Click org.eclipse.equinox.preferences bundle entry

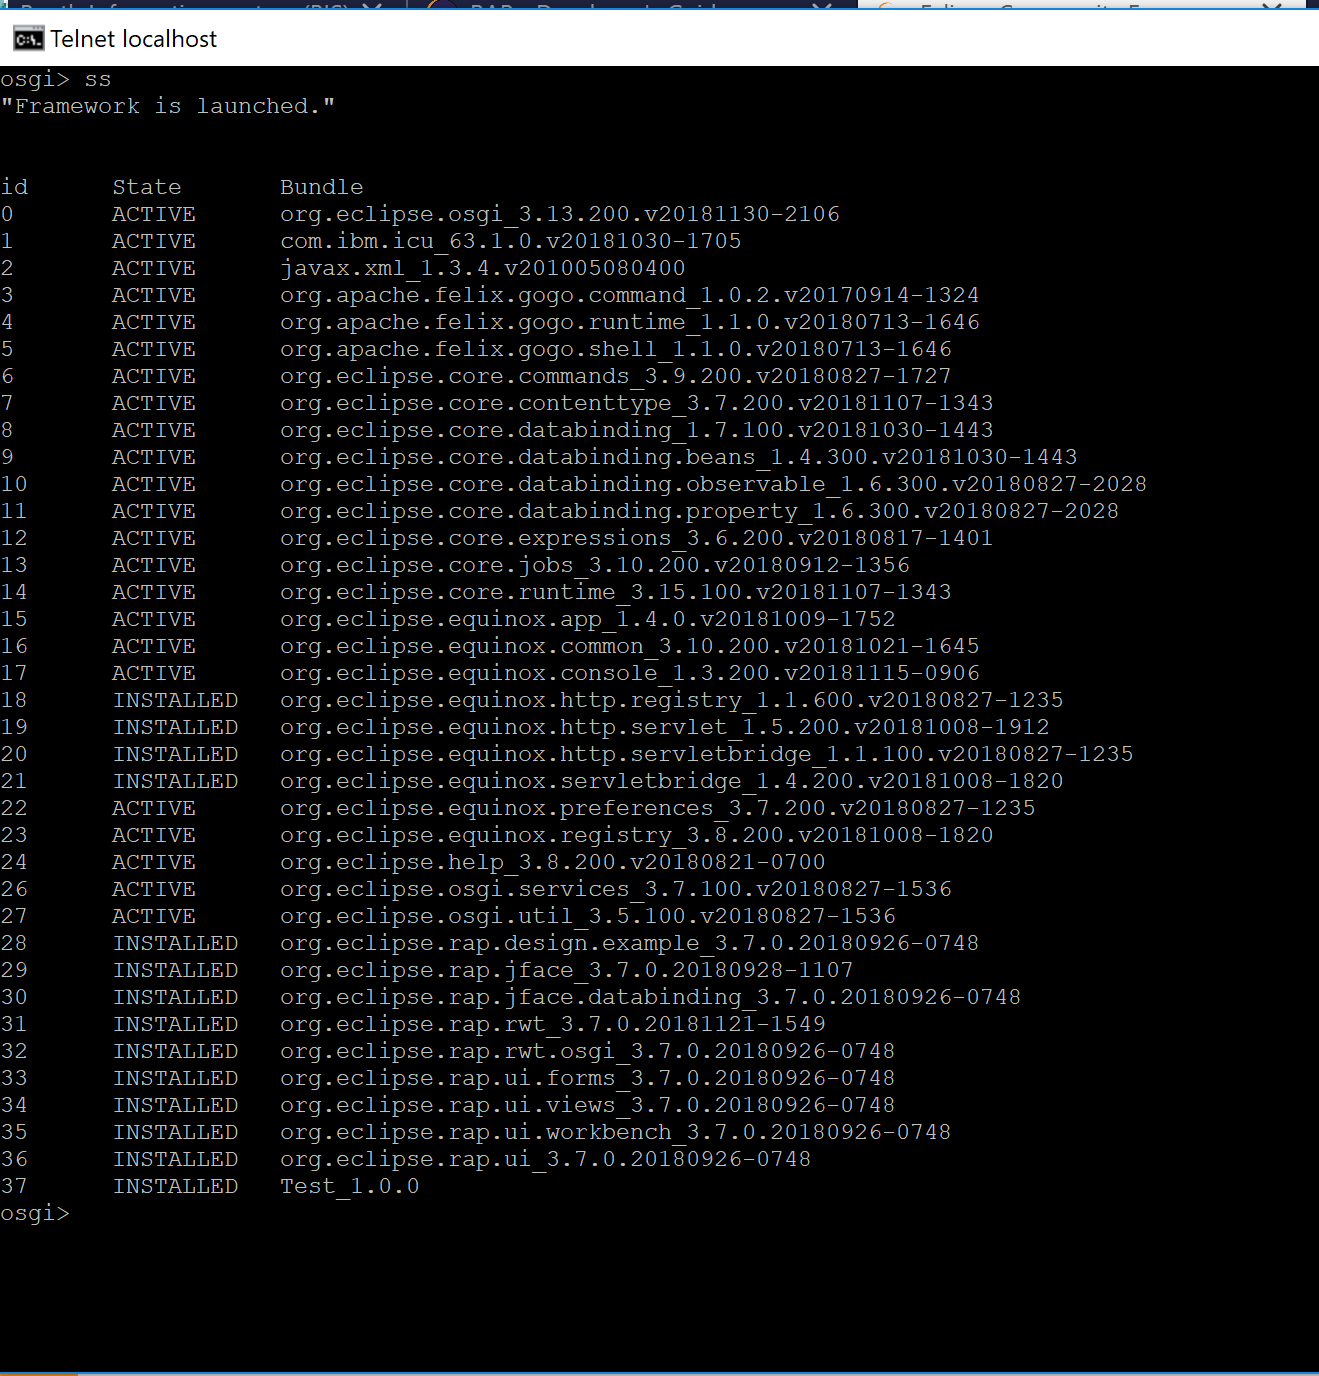tap(658, 808)
